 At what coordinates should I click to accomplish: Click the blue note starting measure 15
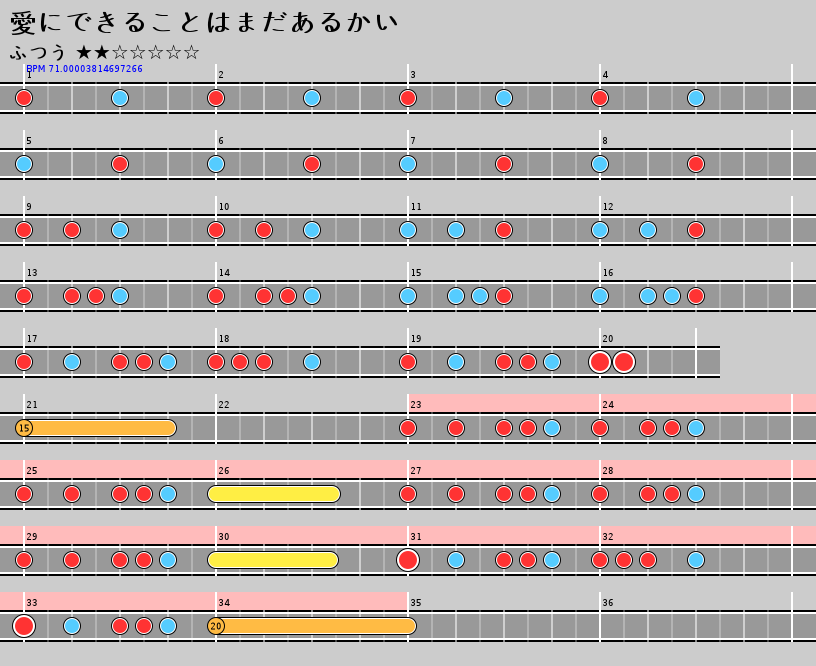click(408, 296)
